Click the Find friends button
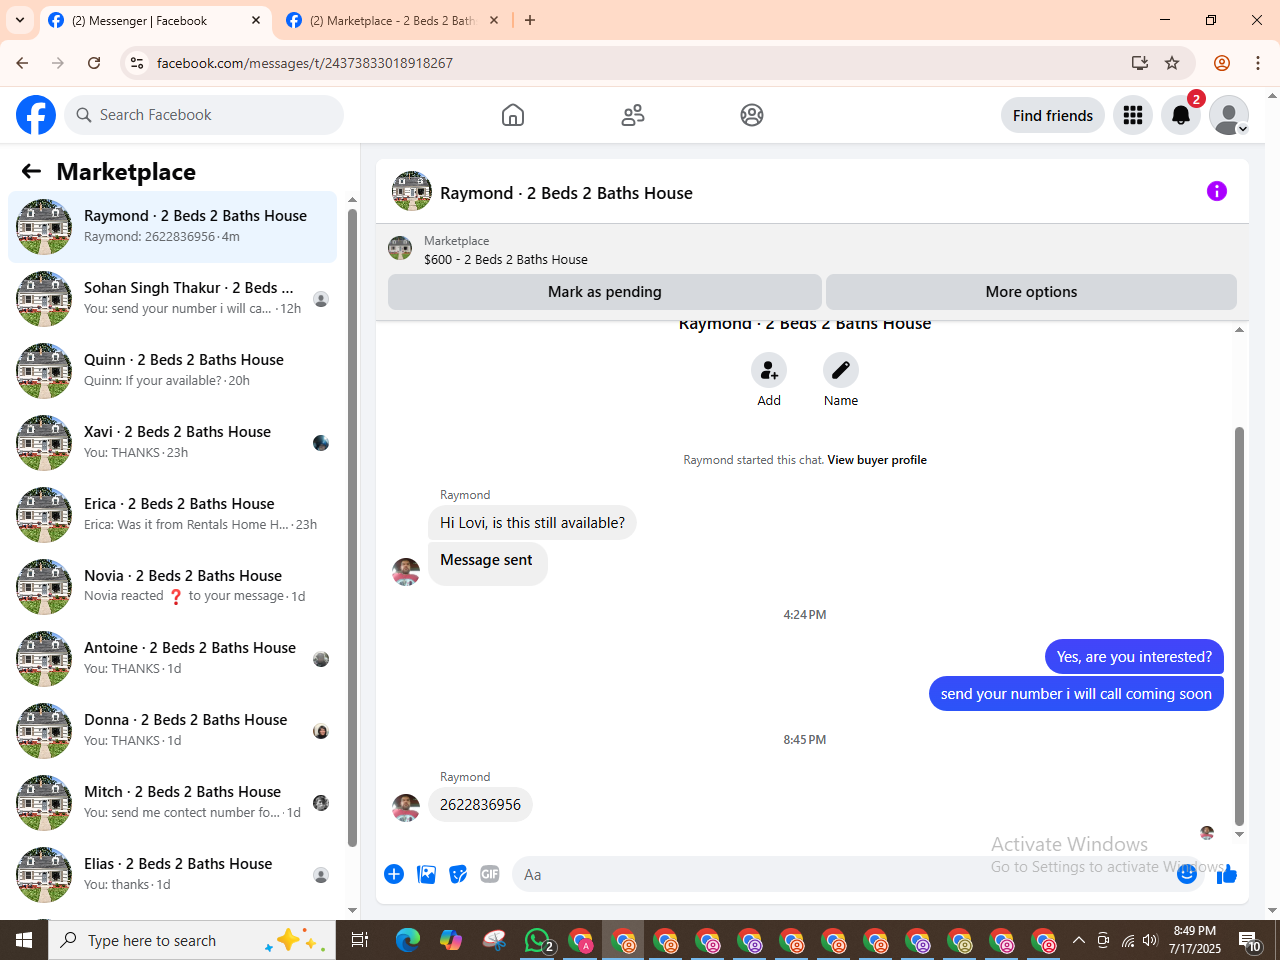 1053,115
